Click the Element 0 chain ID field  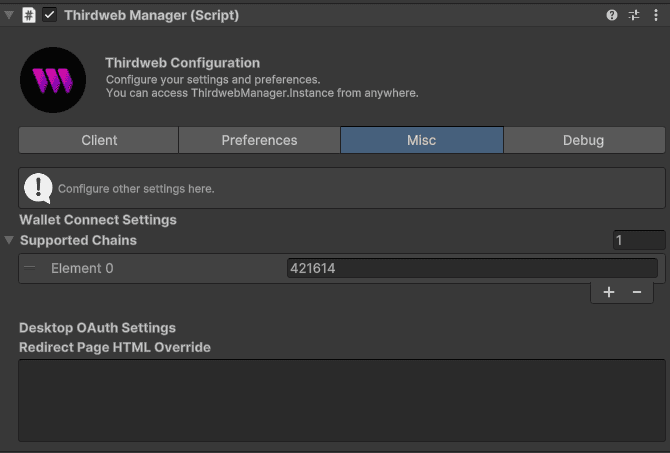point(471,268)
